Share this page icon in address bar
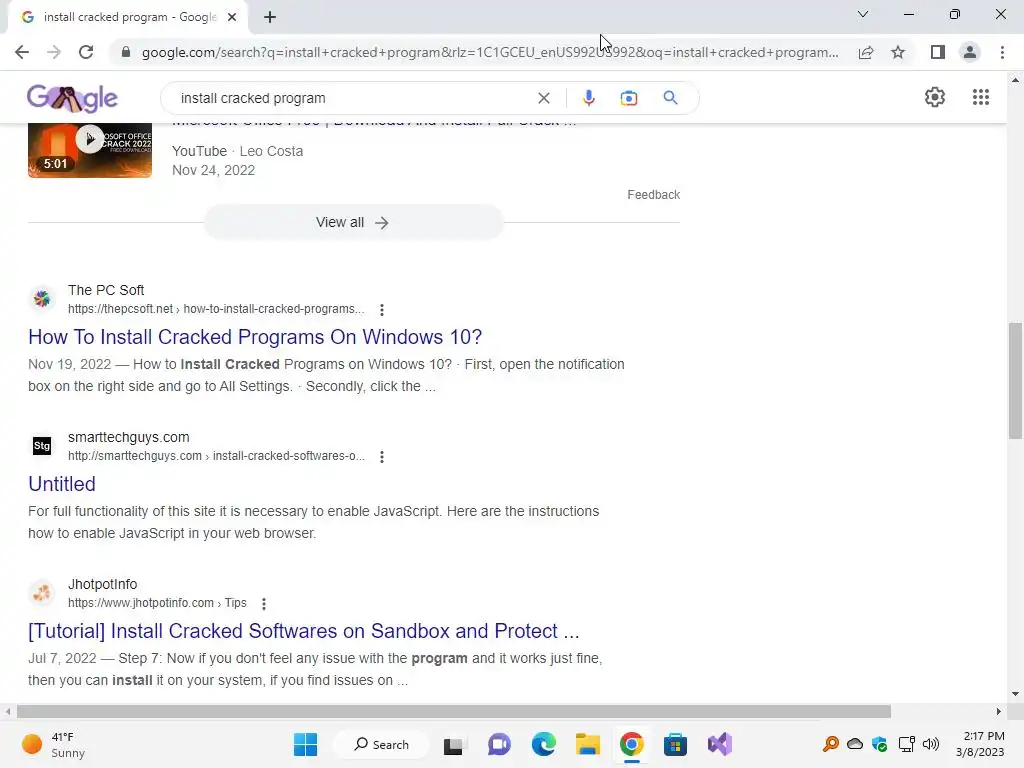Screen dimensions: 1024x768 pyautogui.click(x=866, y=52)
